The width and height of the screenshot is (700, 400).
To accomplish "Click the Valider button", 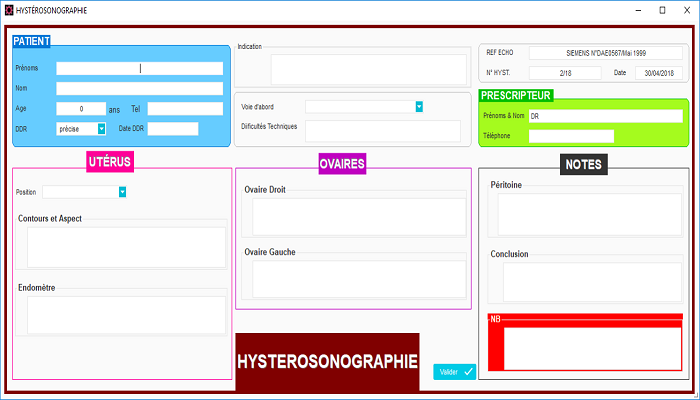I will (x=454, y=372).
